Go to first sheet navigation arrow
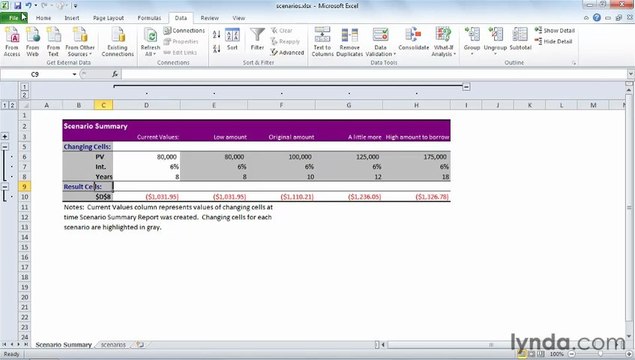Image resolution: width=635 pixels, height=360 pixels. pyautogui.click(x=4, y=345)
